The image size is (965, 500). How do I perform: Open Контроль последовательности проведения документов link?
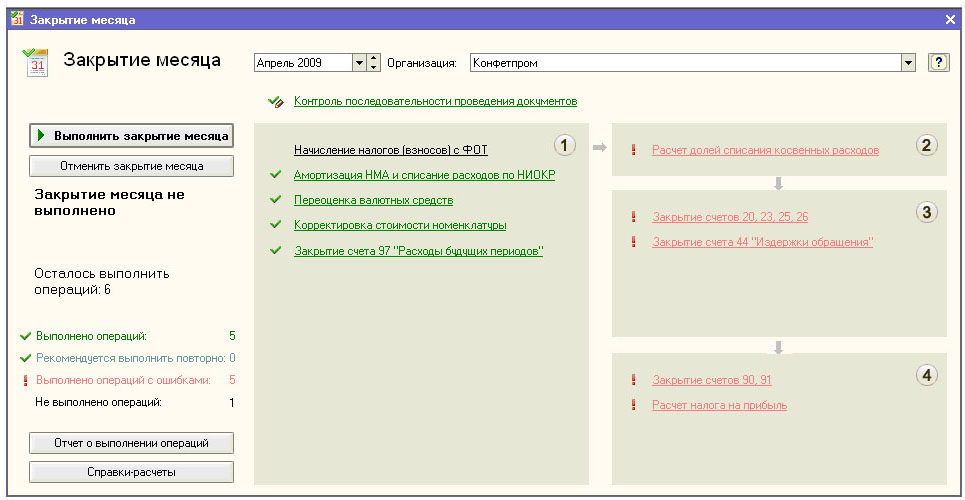click(436, 102)
